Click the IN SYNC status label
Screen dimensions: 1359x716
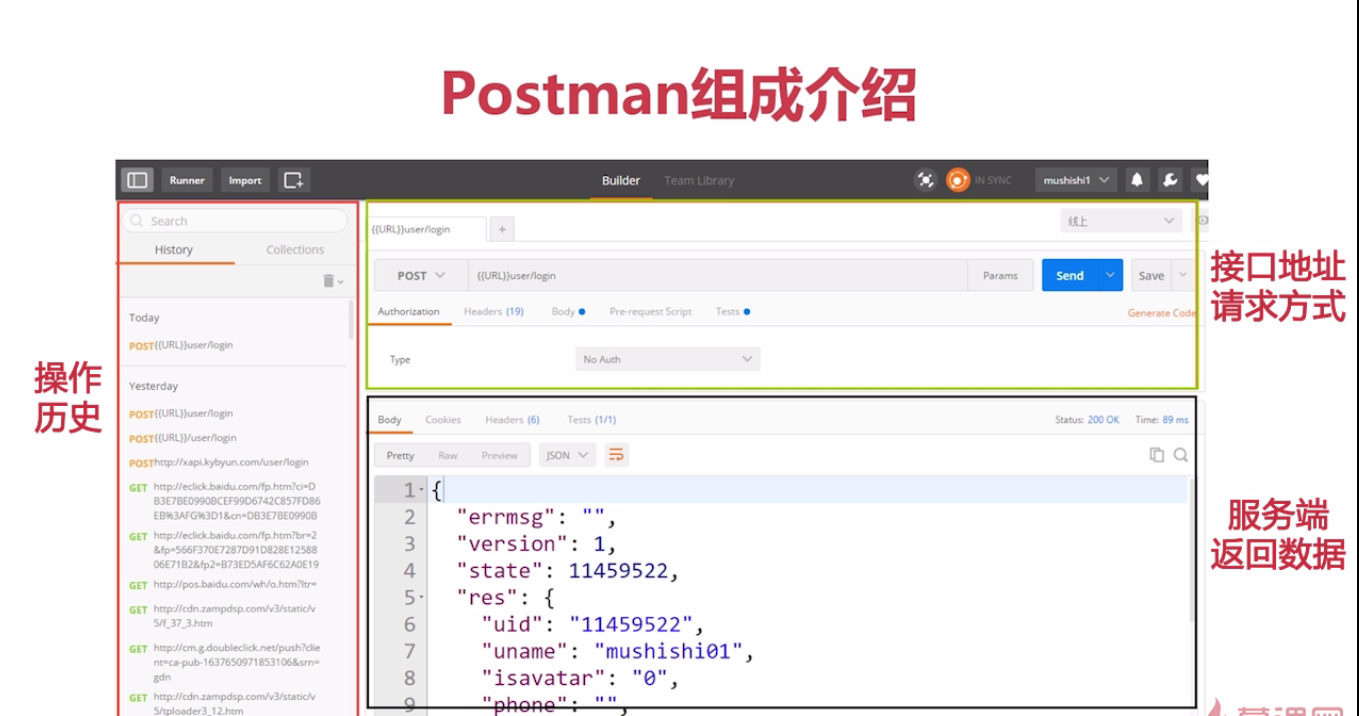993,180
